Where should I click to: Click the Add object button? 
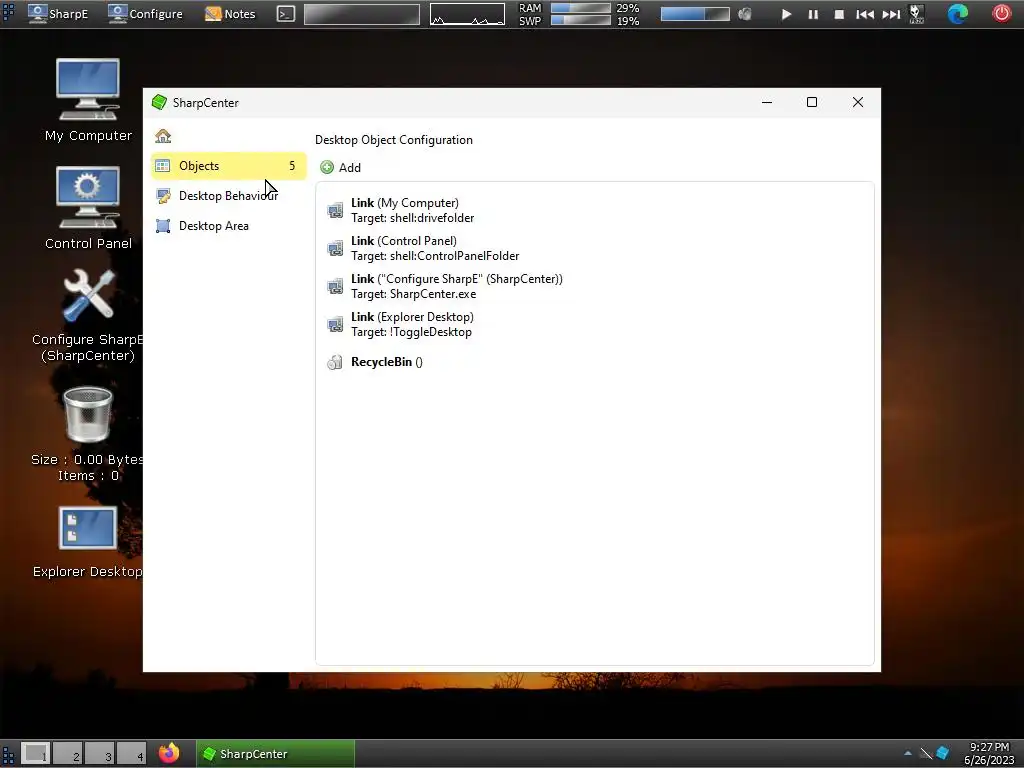point(341,168)
